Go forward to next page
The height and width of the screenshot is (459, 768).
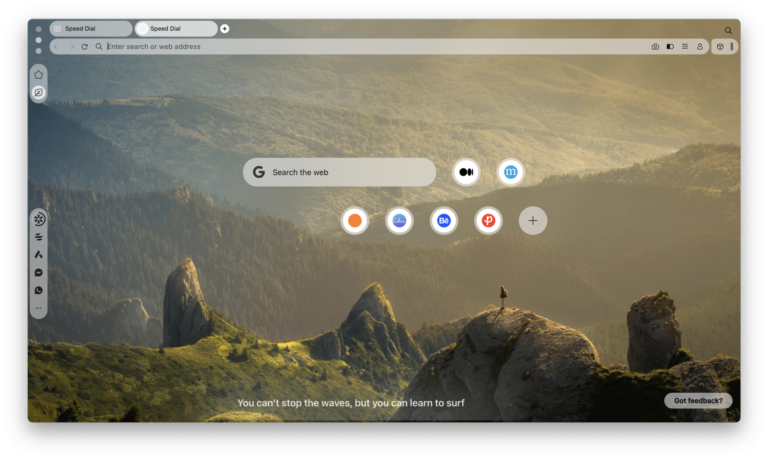pyautogui.click(x=72, y=47)
